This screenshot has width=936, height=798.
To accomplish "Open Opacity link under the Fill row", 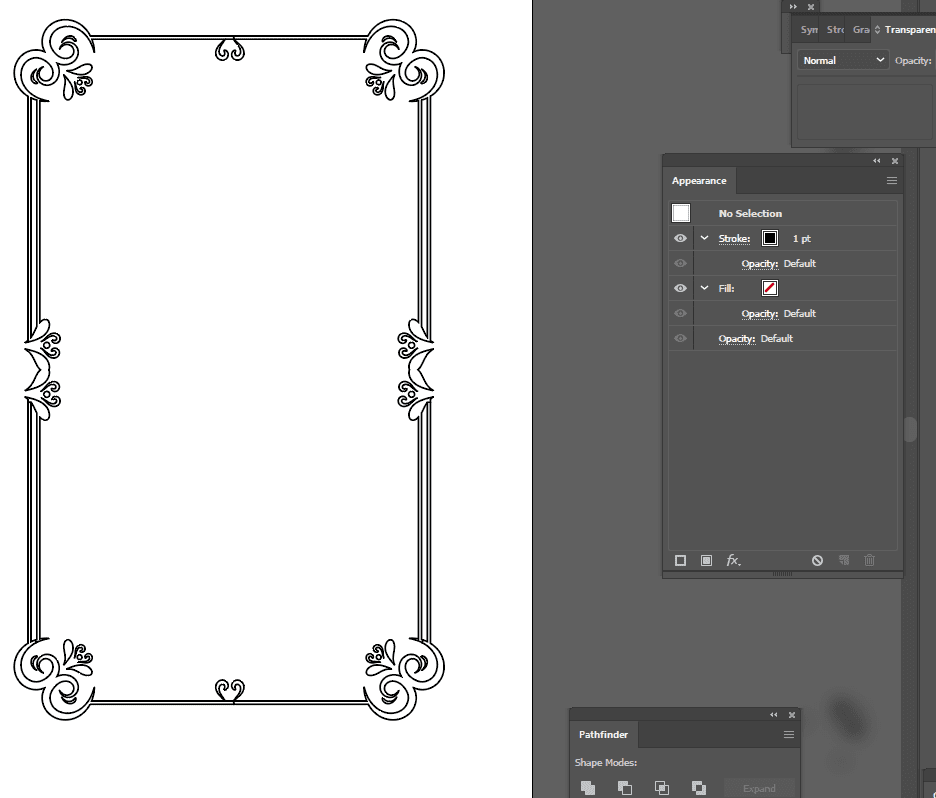I will click(759, 314).
